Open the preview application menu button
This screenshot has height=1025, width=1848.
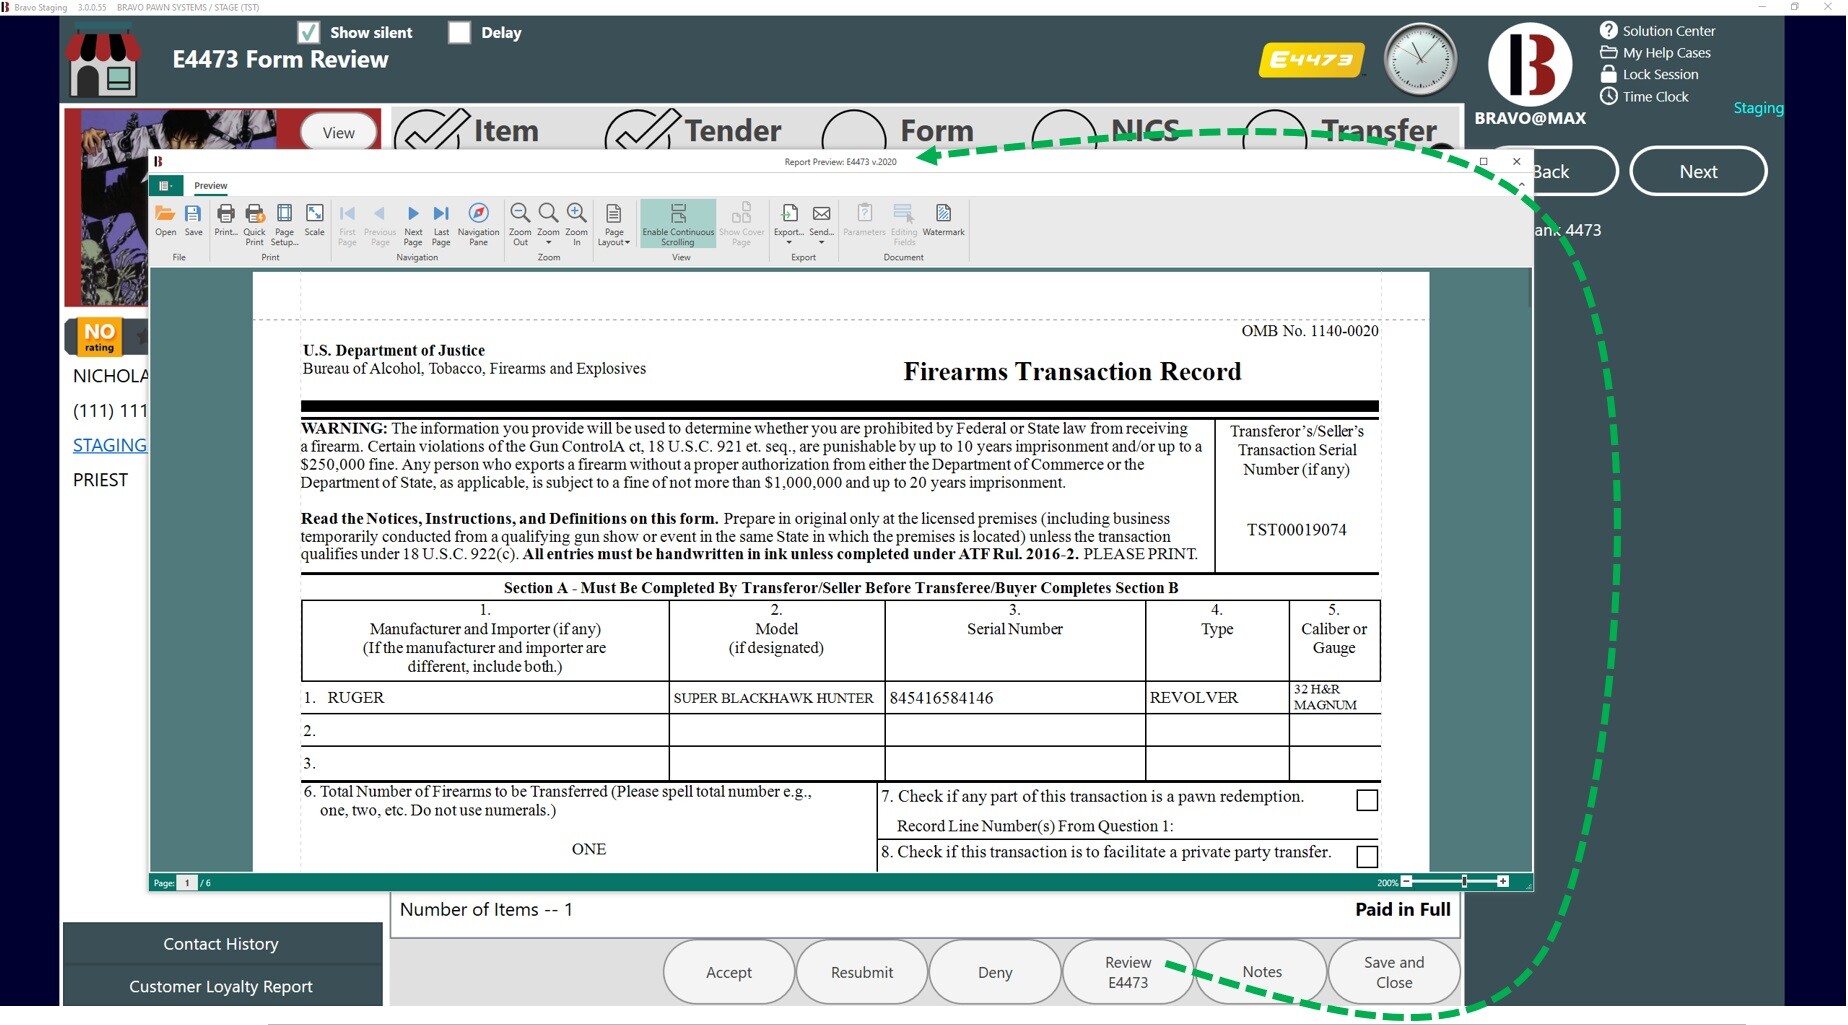(x=165, y=186)
